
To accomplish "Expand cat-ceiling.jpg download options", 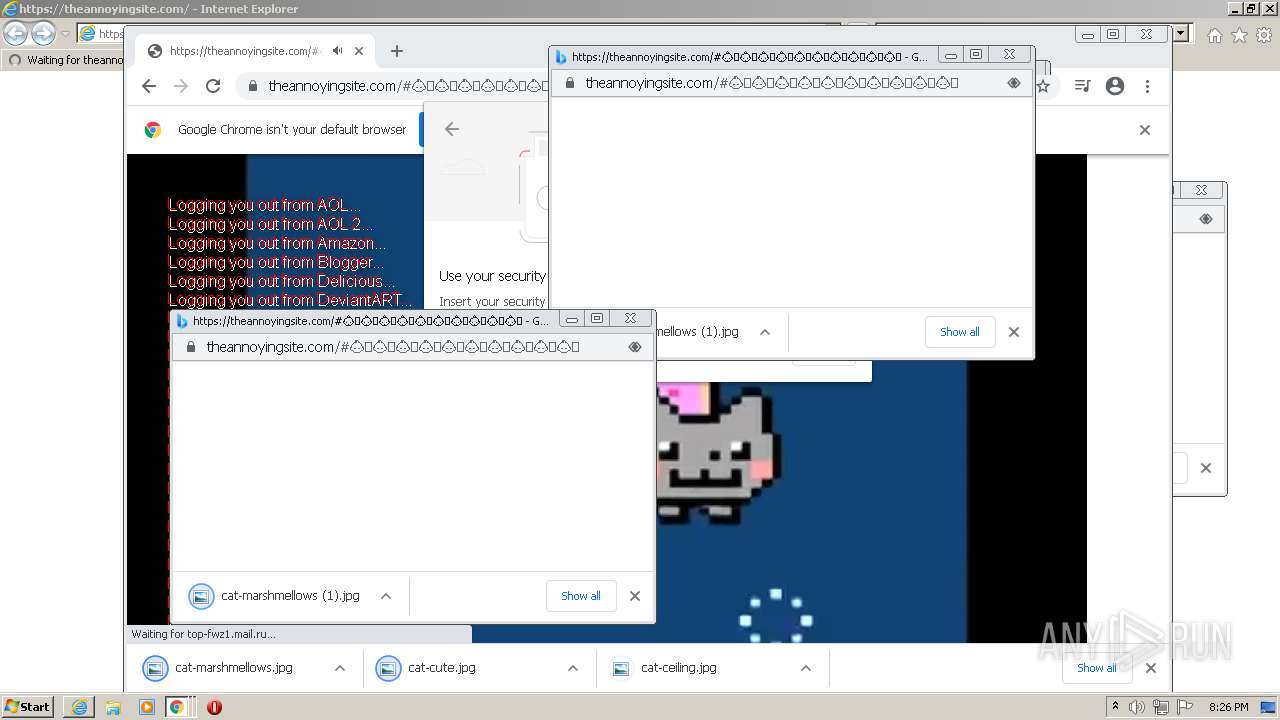I will [806, 668].
